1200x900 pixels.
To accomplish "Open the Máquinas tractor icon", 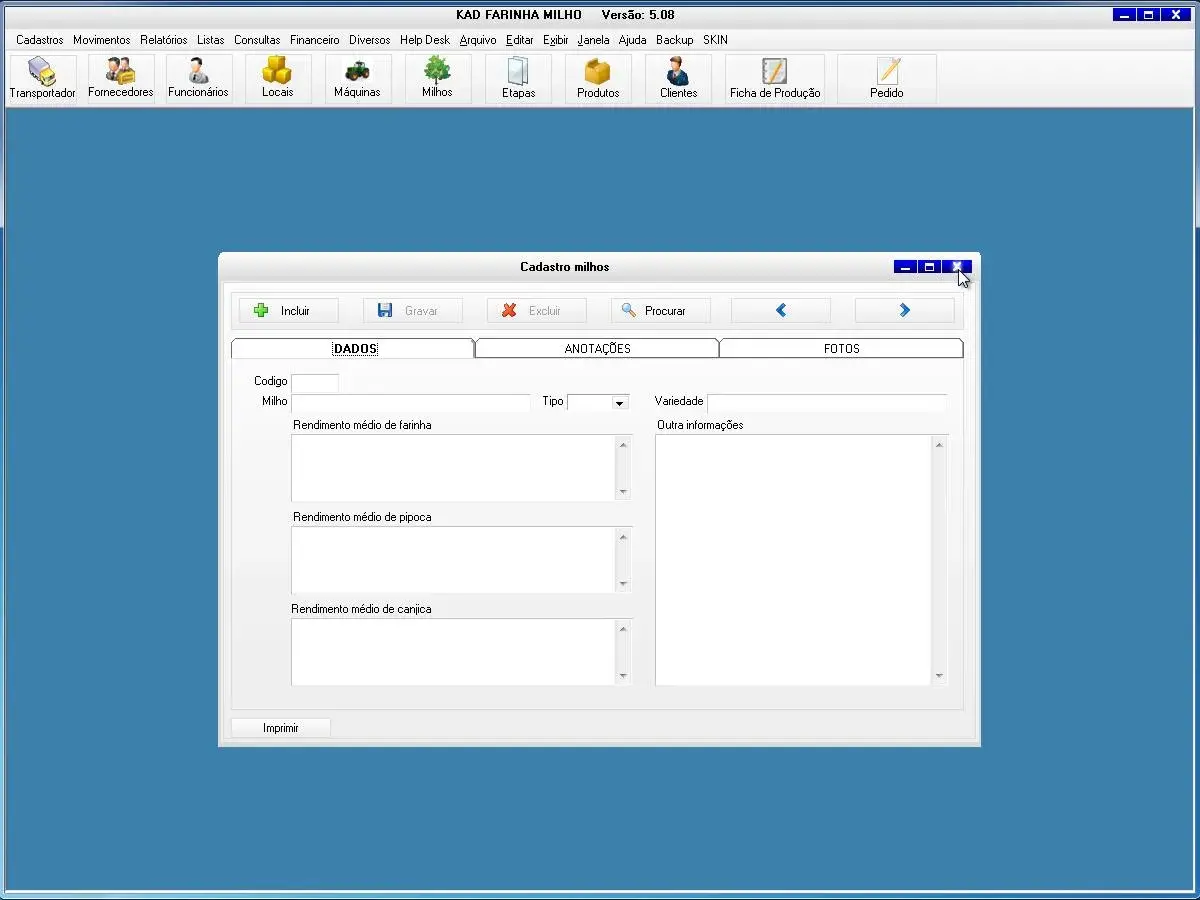I will (357, 79).
